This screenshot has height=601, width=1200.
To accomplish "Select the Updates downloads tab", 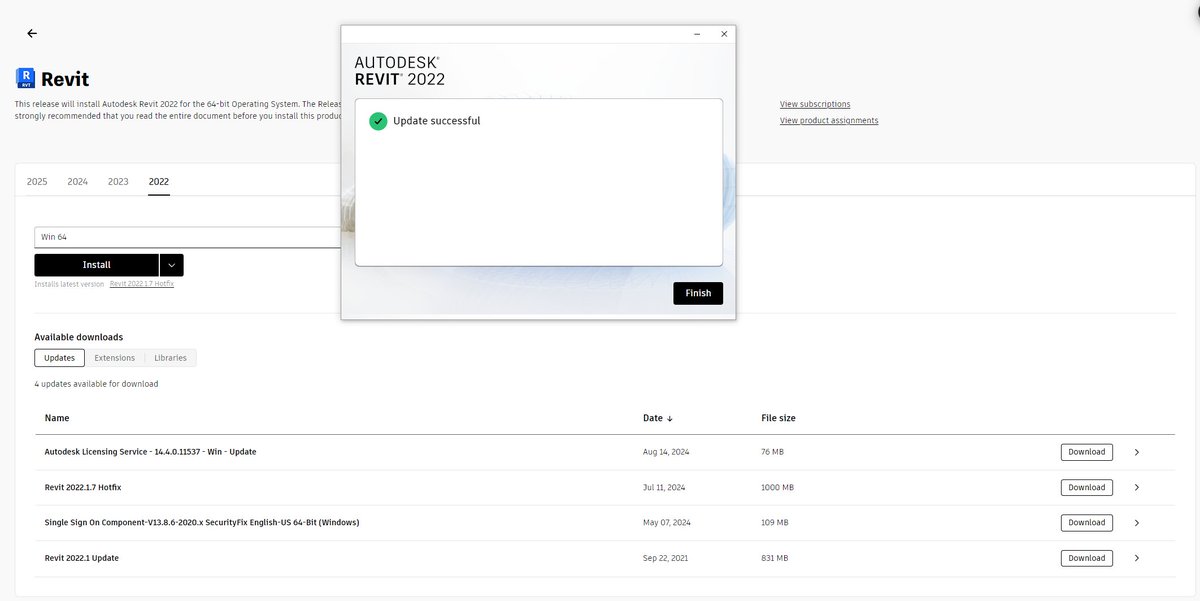I will [x=59, y=358].
